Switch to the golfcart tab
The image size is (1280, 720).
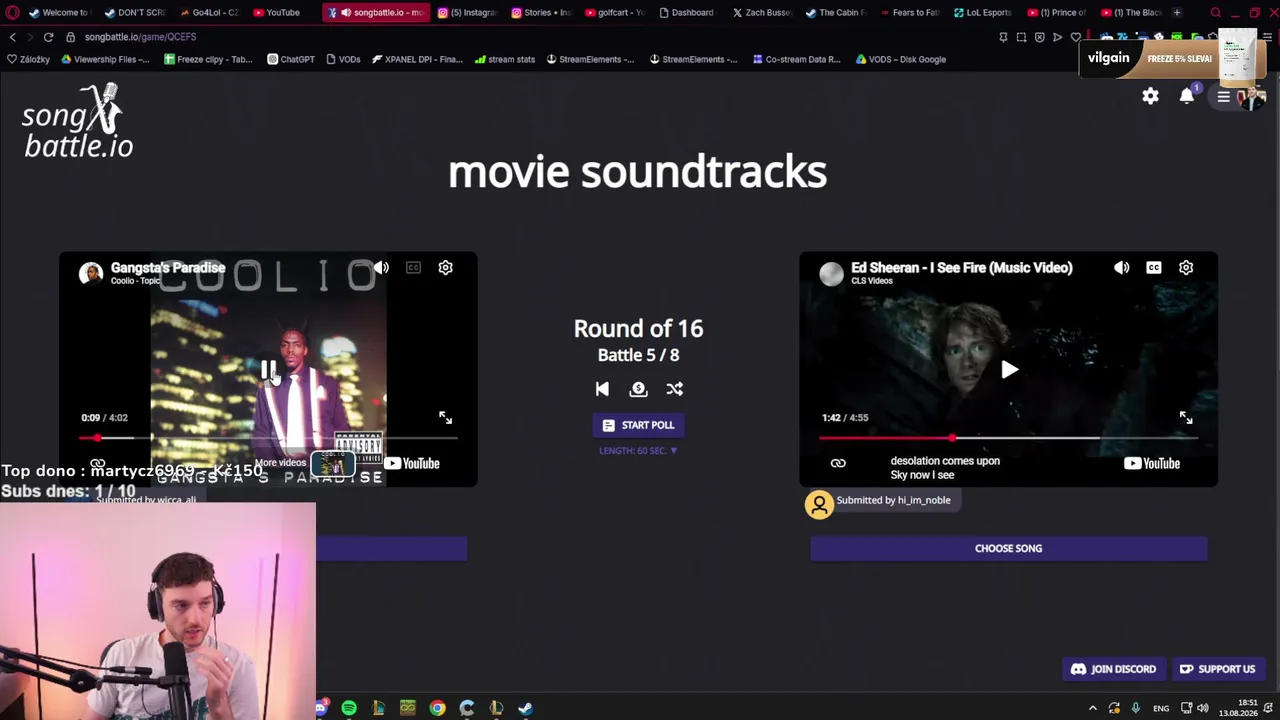[x=614, y=13]
